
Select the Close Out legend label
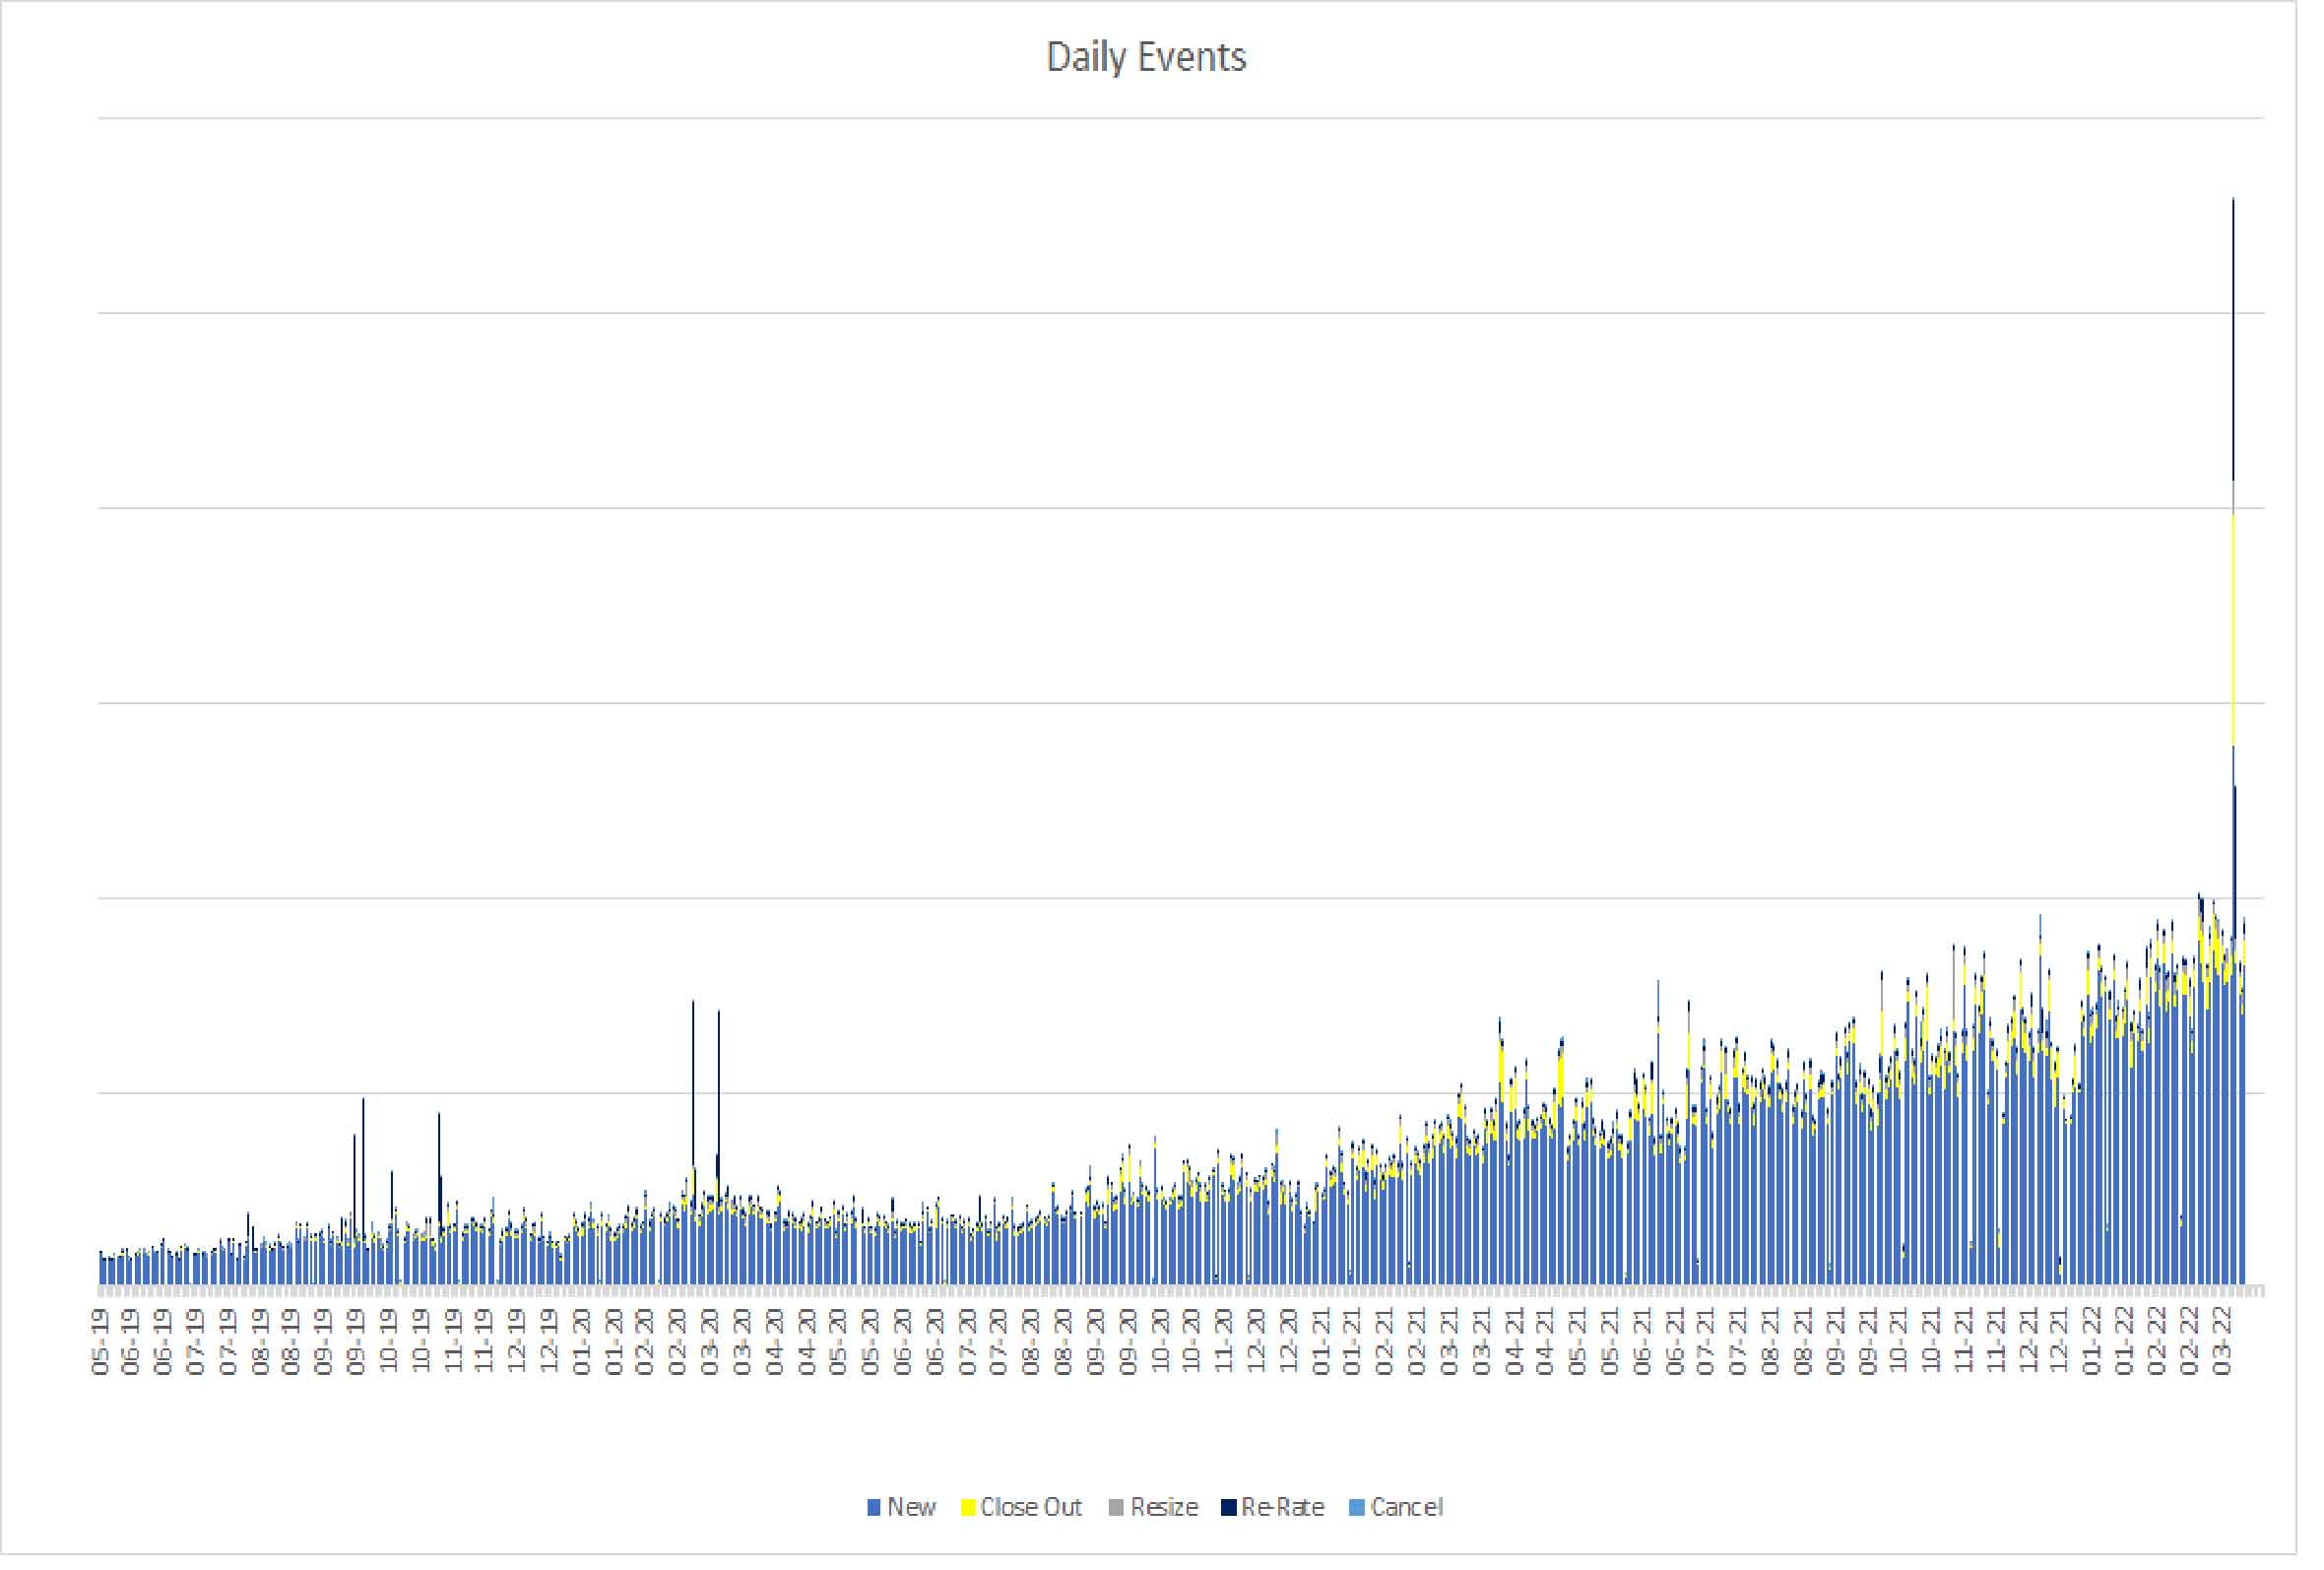1031,1507
